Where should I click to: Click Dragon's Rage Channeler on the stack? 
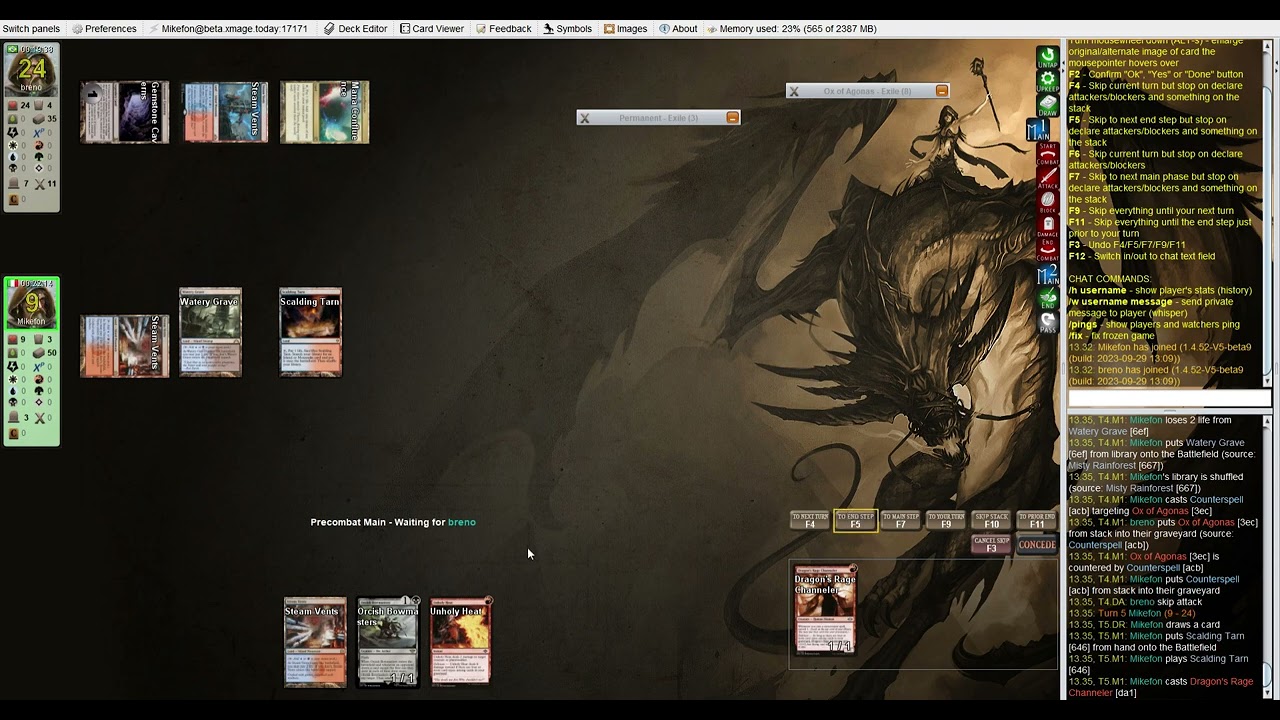[x=825, y=610]
